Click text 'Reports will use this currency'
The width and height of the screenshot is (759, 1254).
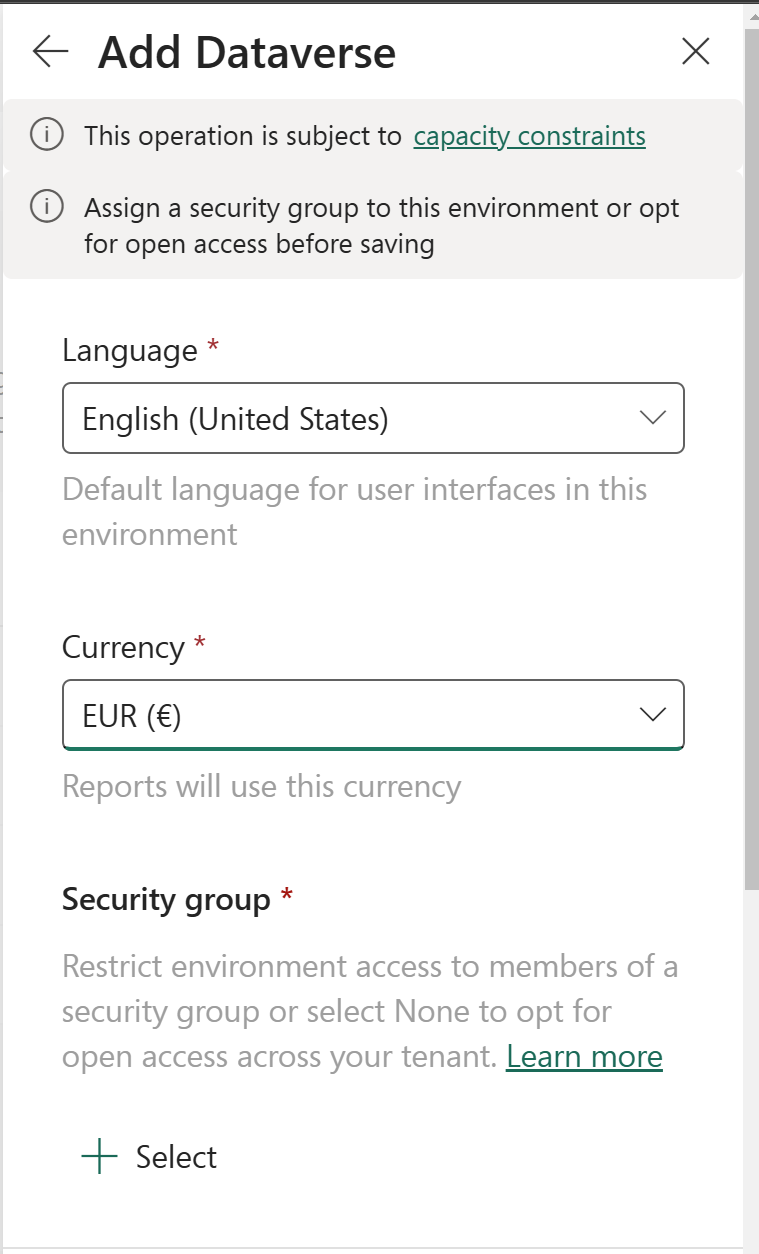point(261,787)
